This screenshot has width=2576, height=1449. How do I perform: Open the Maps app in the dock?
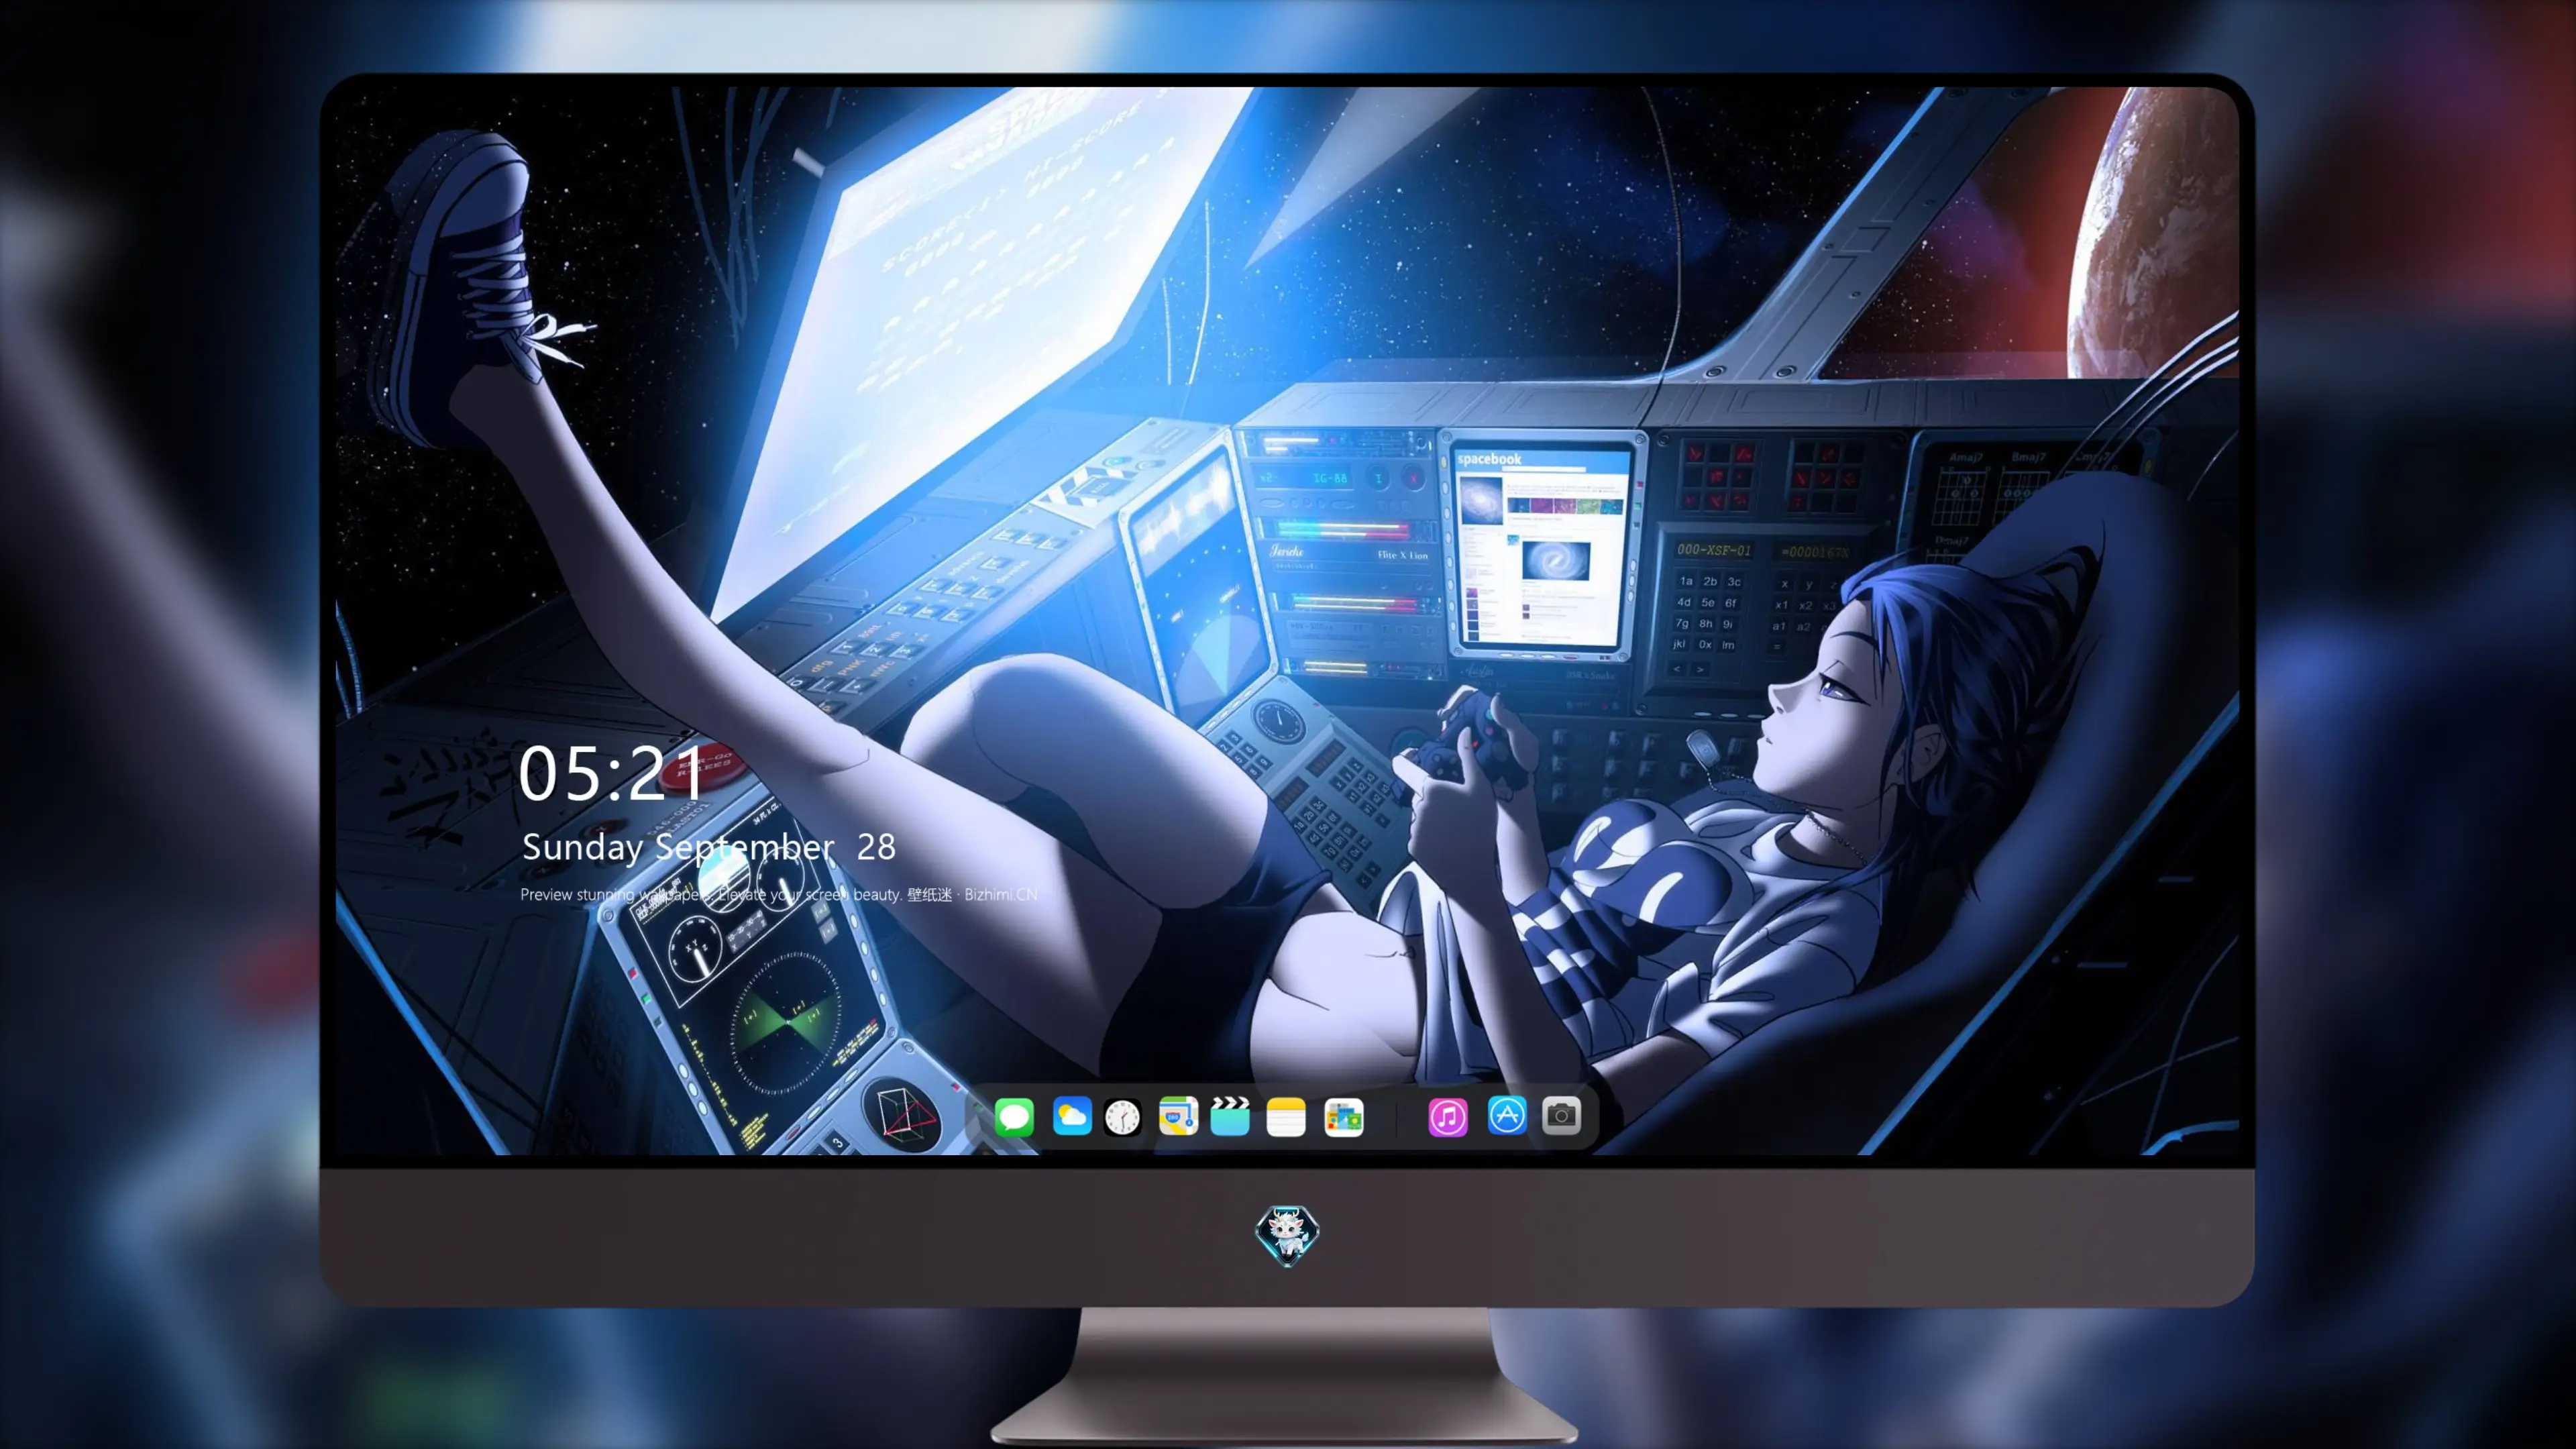1178,1116
